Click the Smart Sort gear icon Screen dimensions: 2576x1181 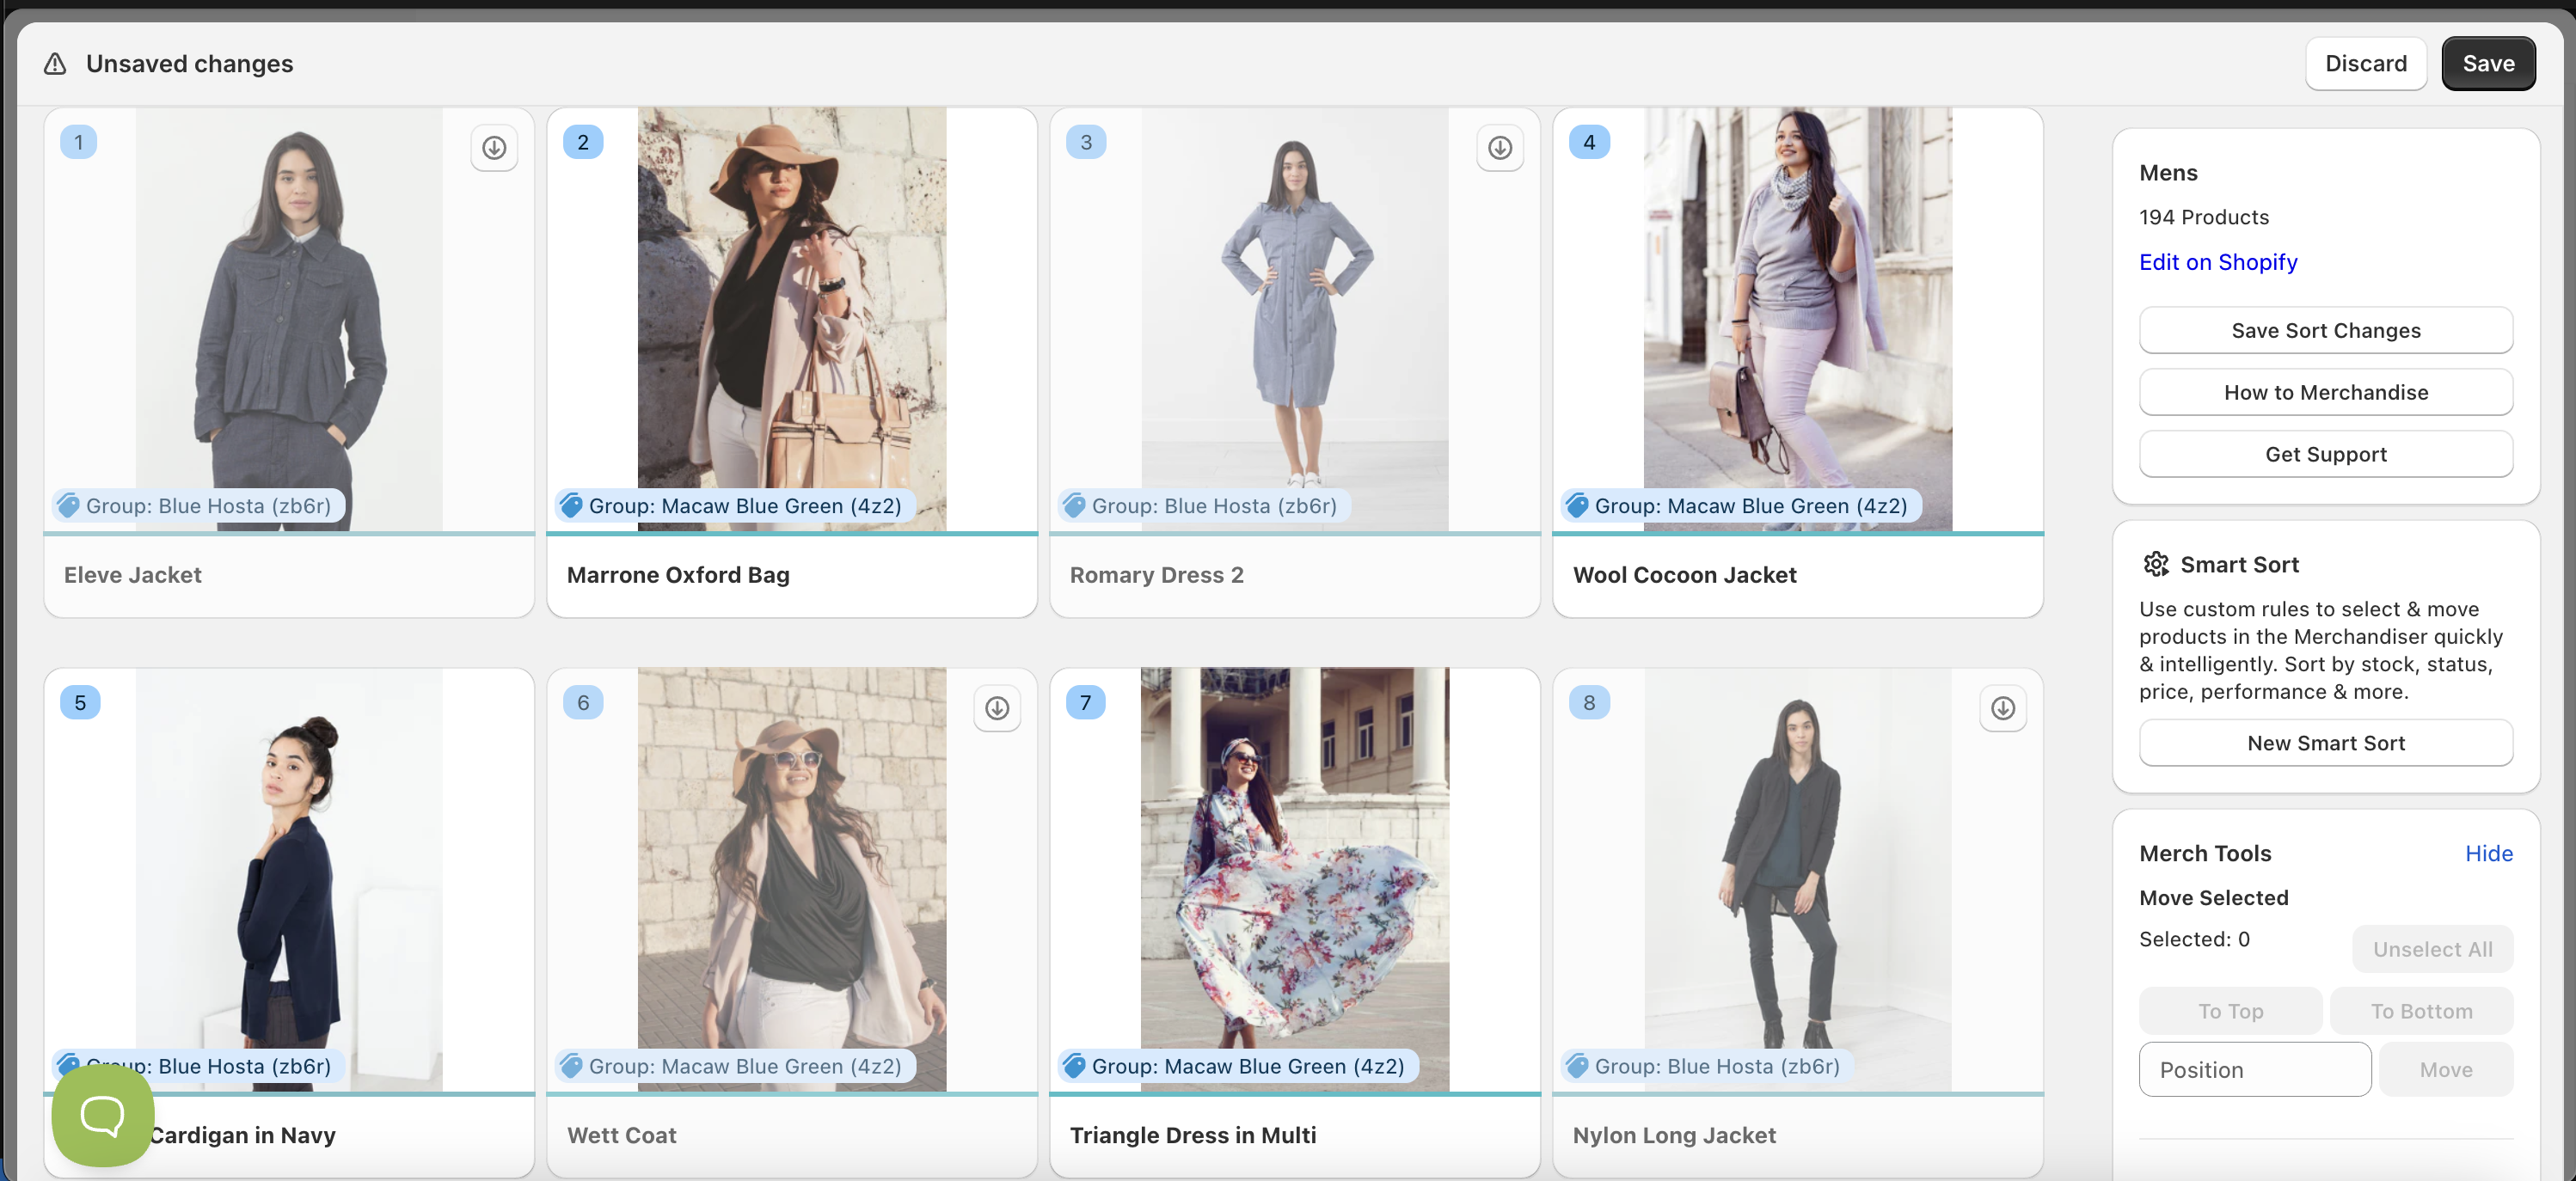[2155, 564]
